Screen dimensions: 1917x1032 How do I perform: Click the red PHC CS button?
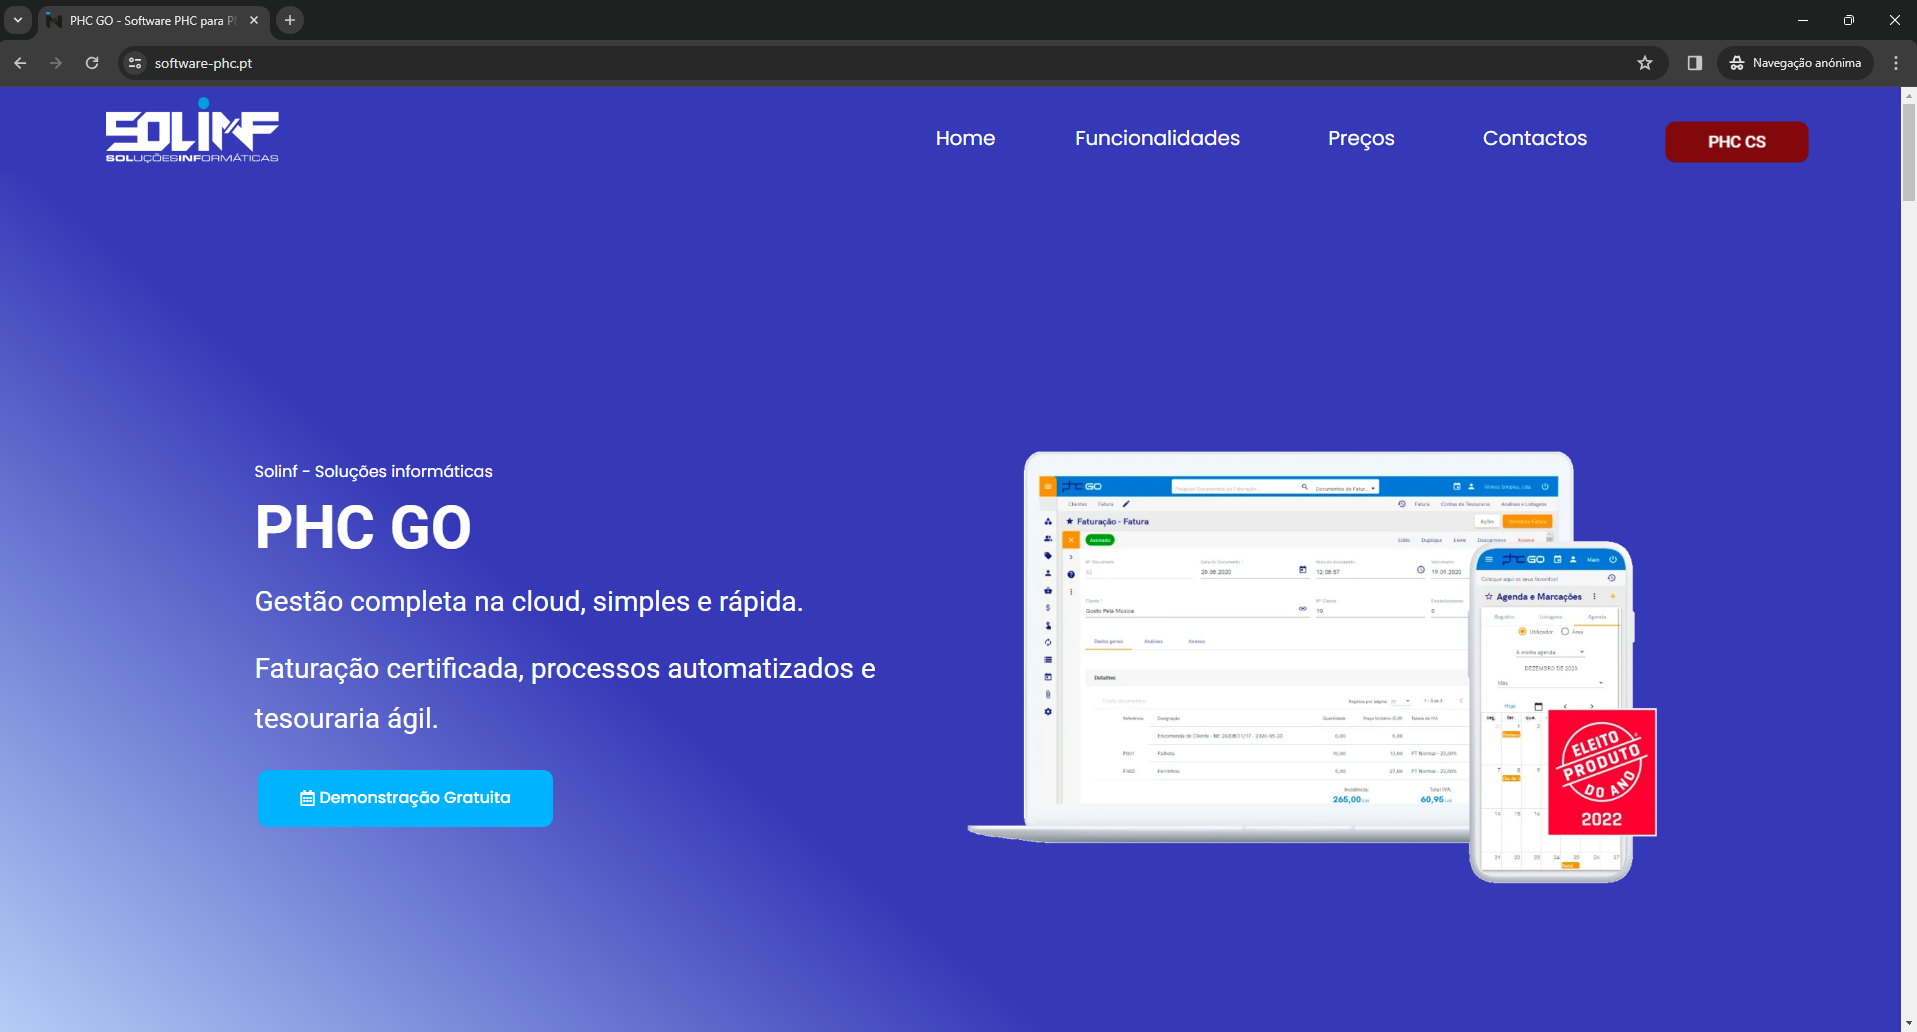click(x=1737, y=142)
